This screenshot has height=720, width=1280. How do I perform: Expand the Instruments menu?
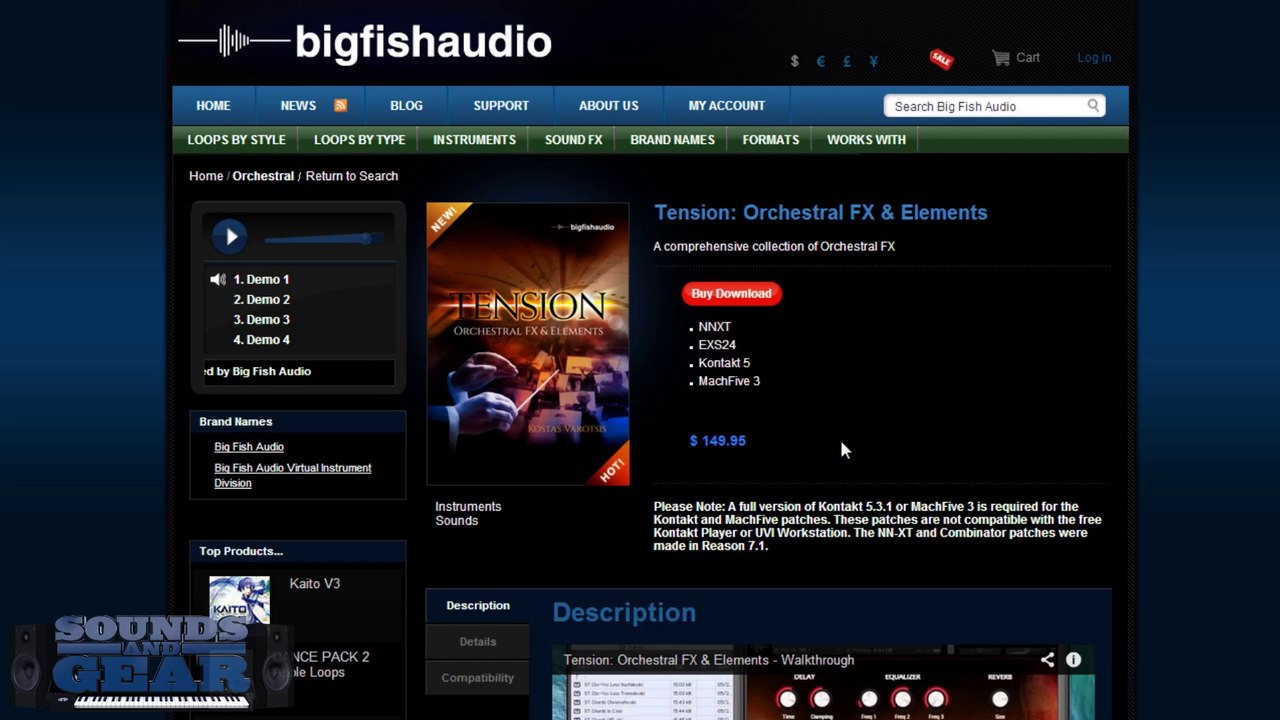(x=474, y=139)
